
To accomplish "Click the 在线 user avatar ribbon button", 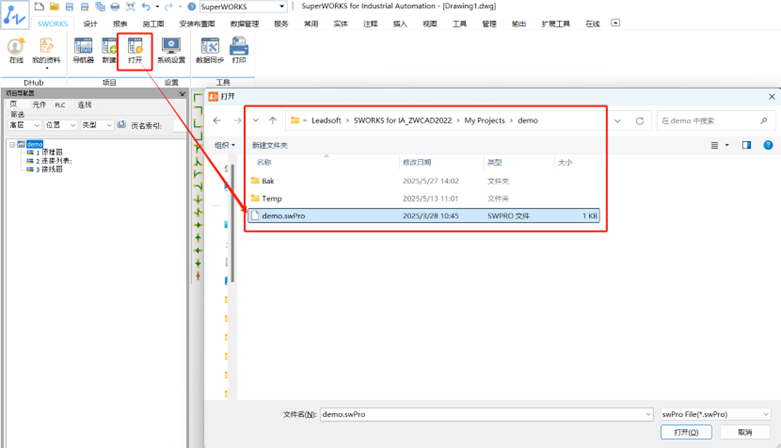I will pyautogui.click(x=16, y=50).
